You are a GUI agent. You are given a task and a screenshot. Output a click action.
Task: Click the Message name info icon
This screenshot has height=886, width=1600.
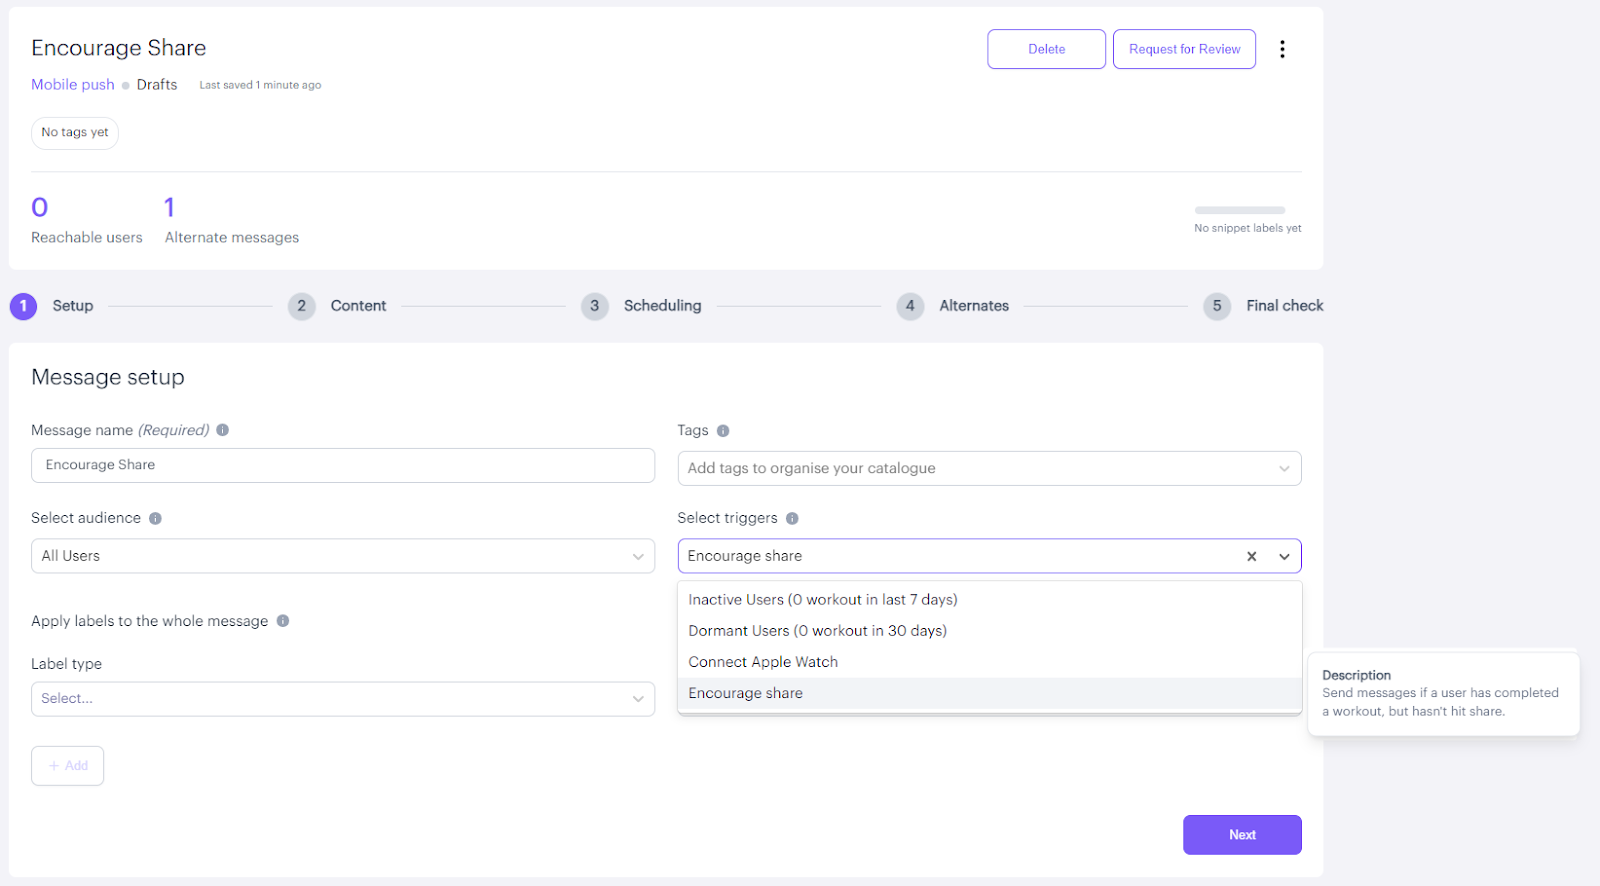coord(223,430)
